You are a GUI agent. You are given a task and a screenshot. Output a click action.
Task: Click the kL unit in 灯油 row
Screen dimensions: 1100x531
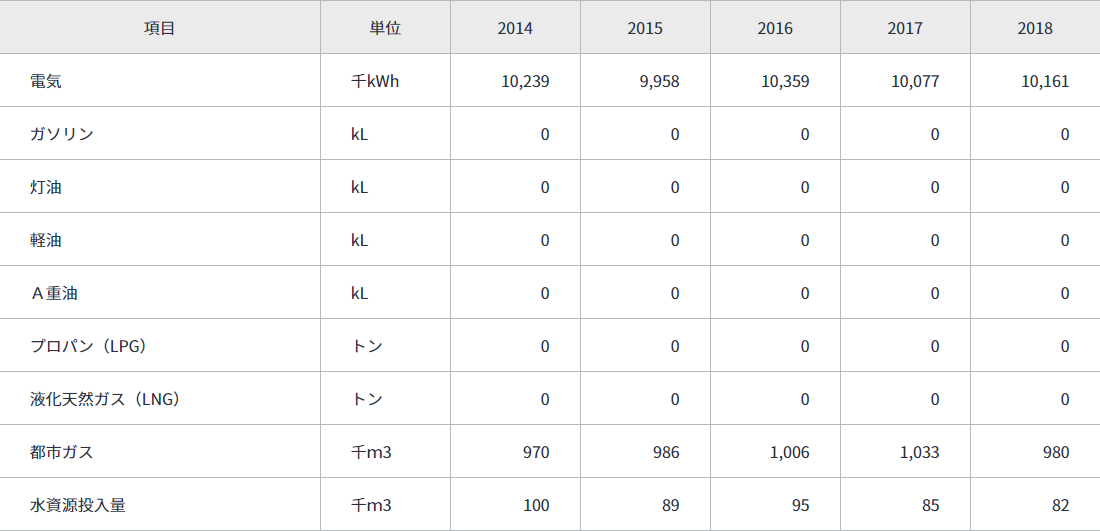tap(359, 187)
